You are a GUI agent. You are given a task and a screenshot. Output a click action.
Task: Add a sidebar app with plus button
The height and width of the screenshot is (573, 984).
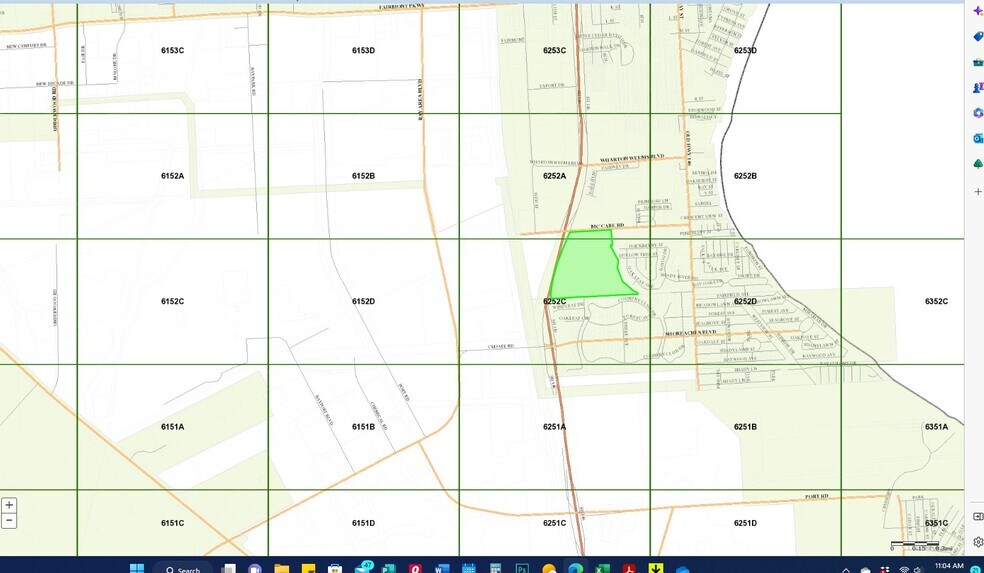point(977,191)
